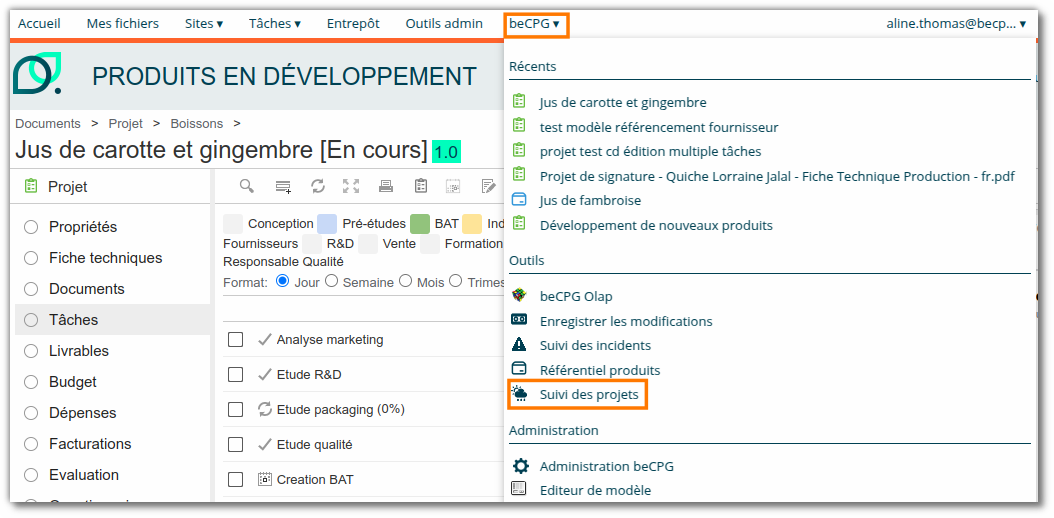Click the warning triangle icon for Suivi des incidents

[x=519, y=345]
